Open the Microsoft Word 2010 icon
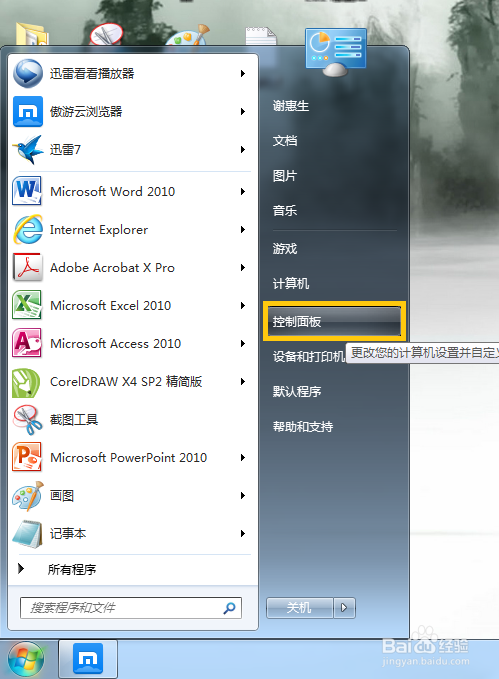The image size is (499, 679). (x=27, y=191)
